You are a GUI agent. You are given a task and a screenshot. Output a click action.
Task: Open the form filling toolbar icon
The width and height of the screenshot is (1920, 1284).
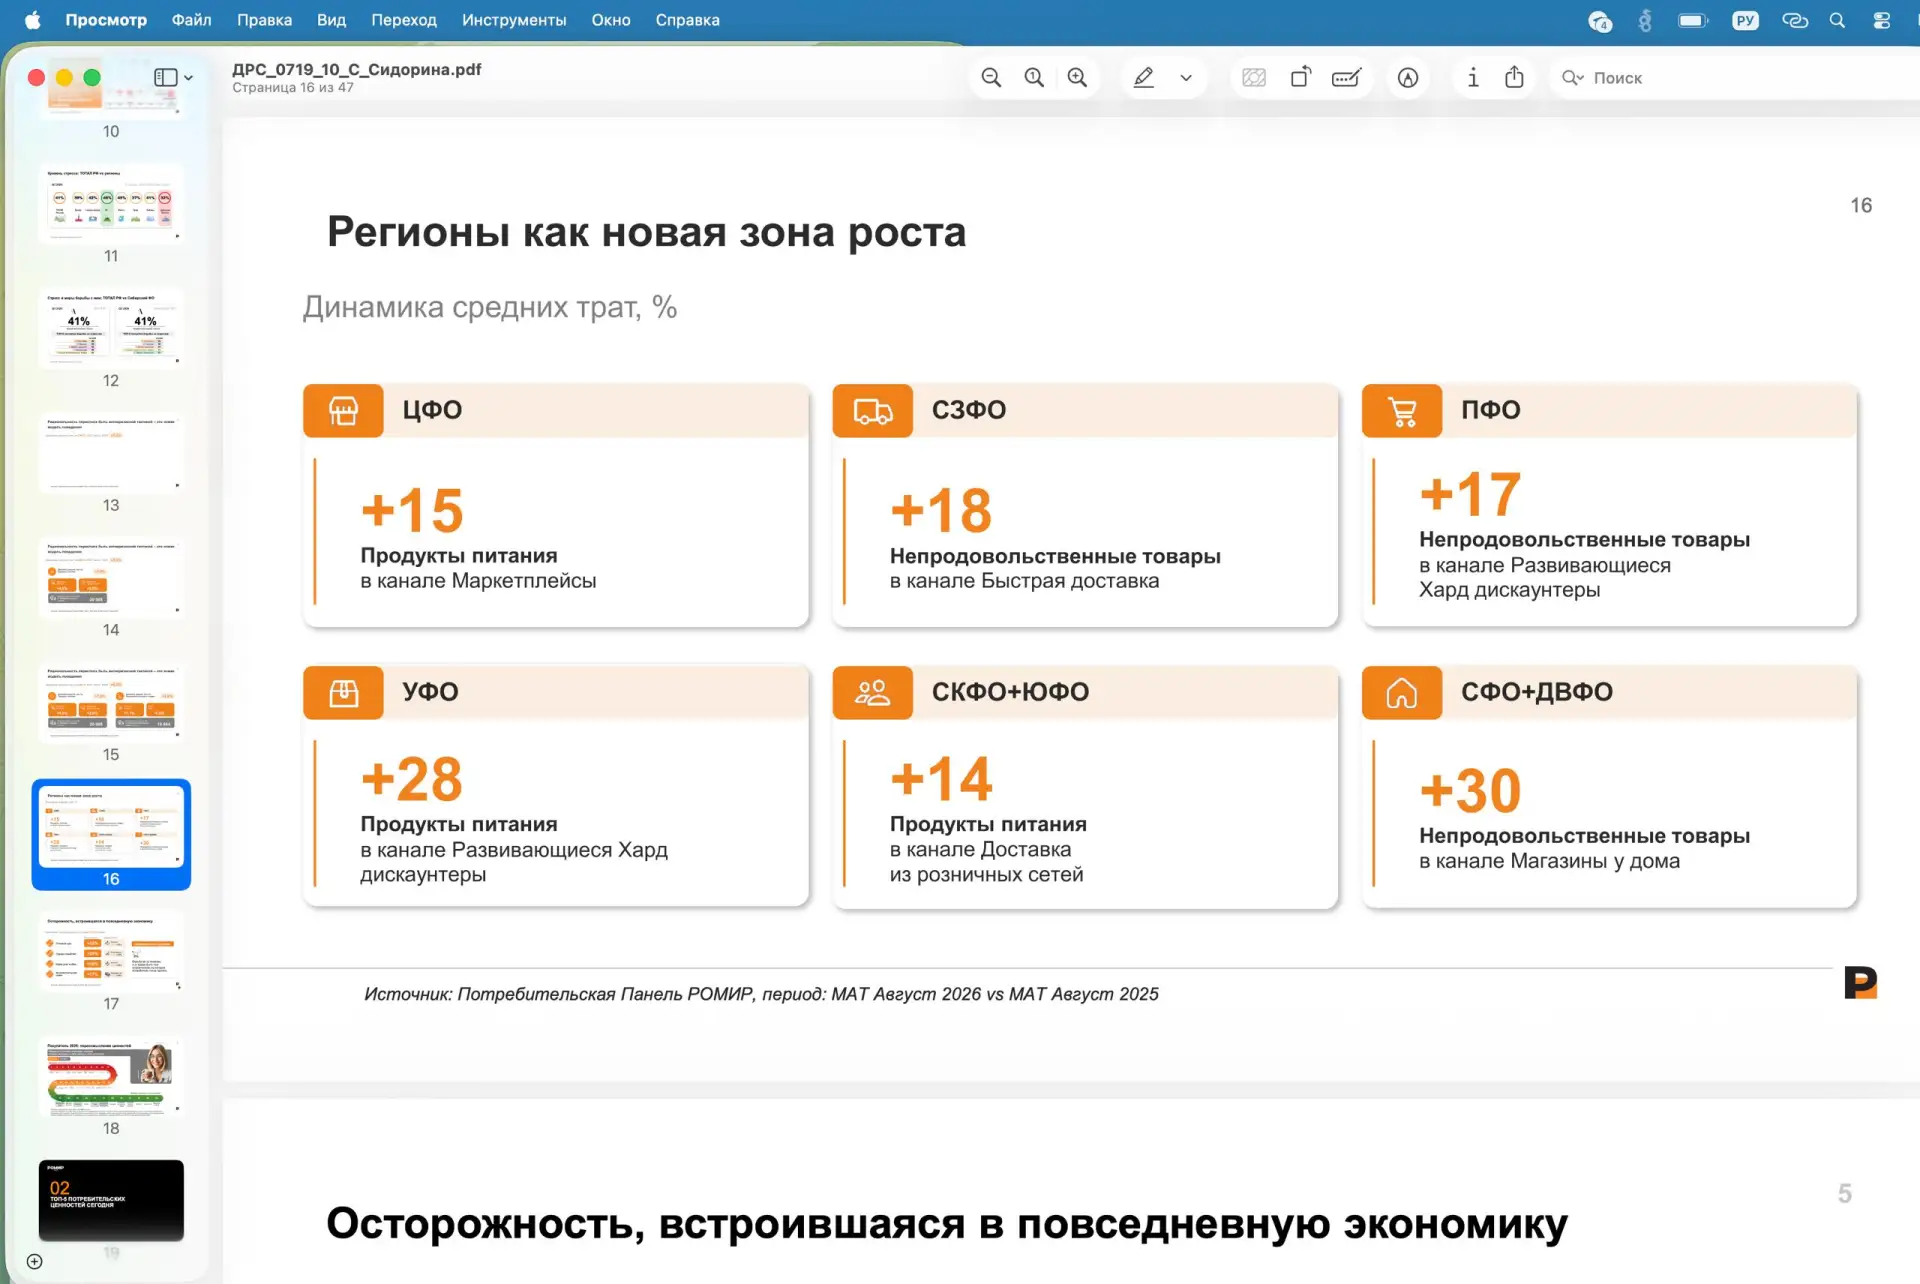[x=1346, y=78]
